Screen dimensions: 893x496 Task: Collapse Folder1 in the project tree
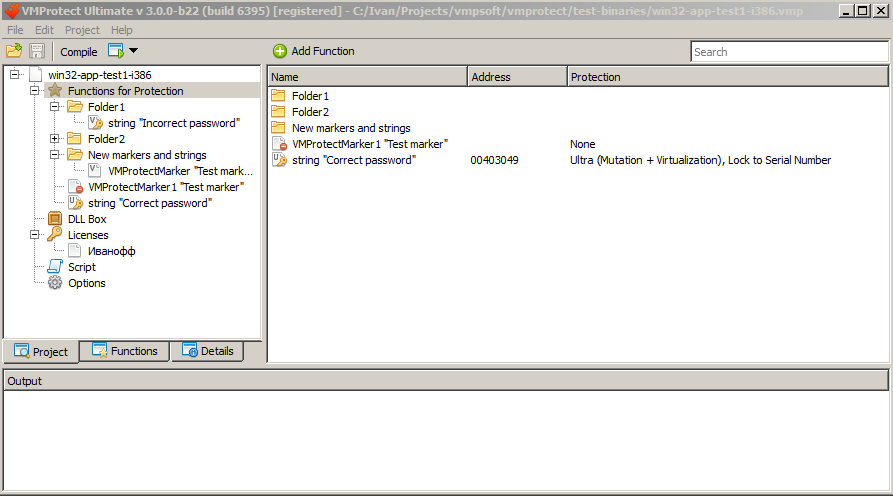point(55,106)
